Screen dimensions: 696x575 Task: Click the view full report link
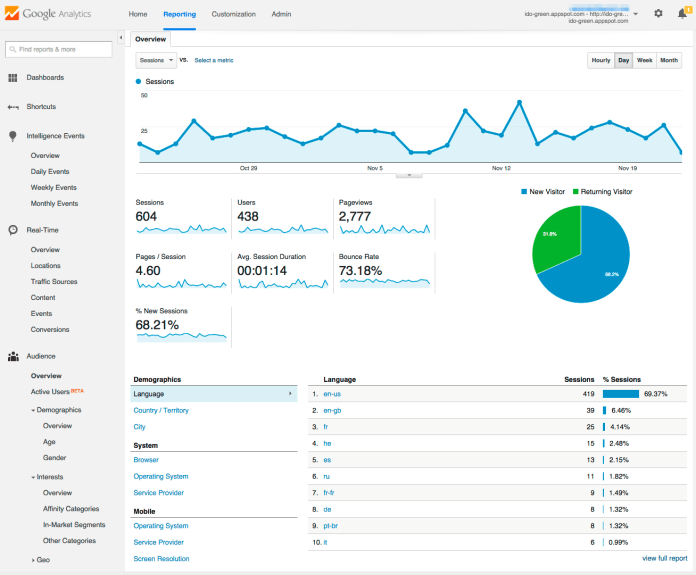(664, 558)
